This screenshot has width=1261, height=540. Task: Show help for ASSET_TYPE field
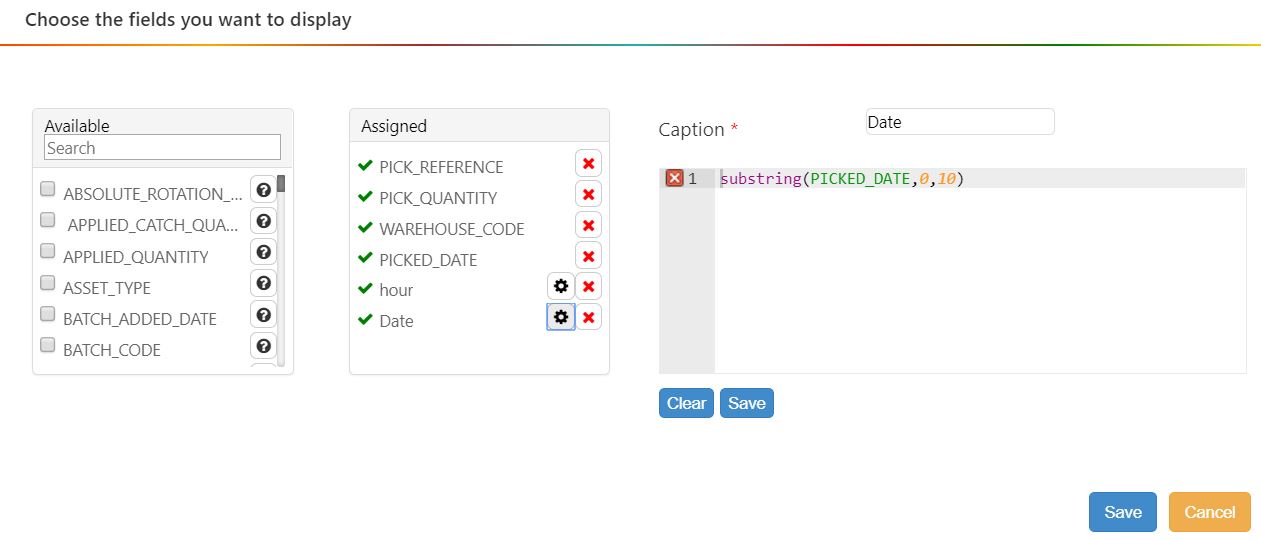(263, 285)
